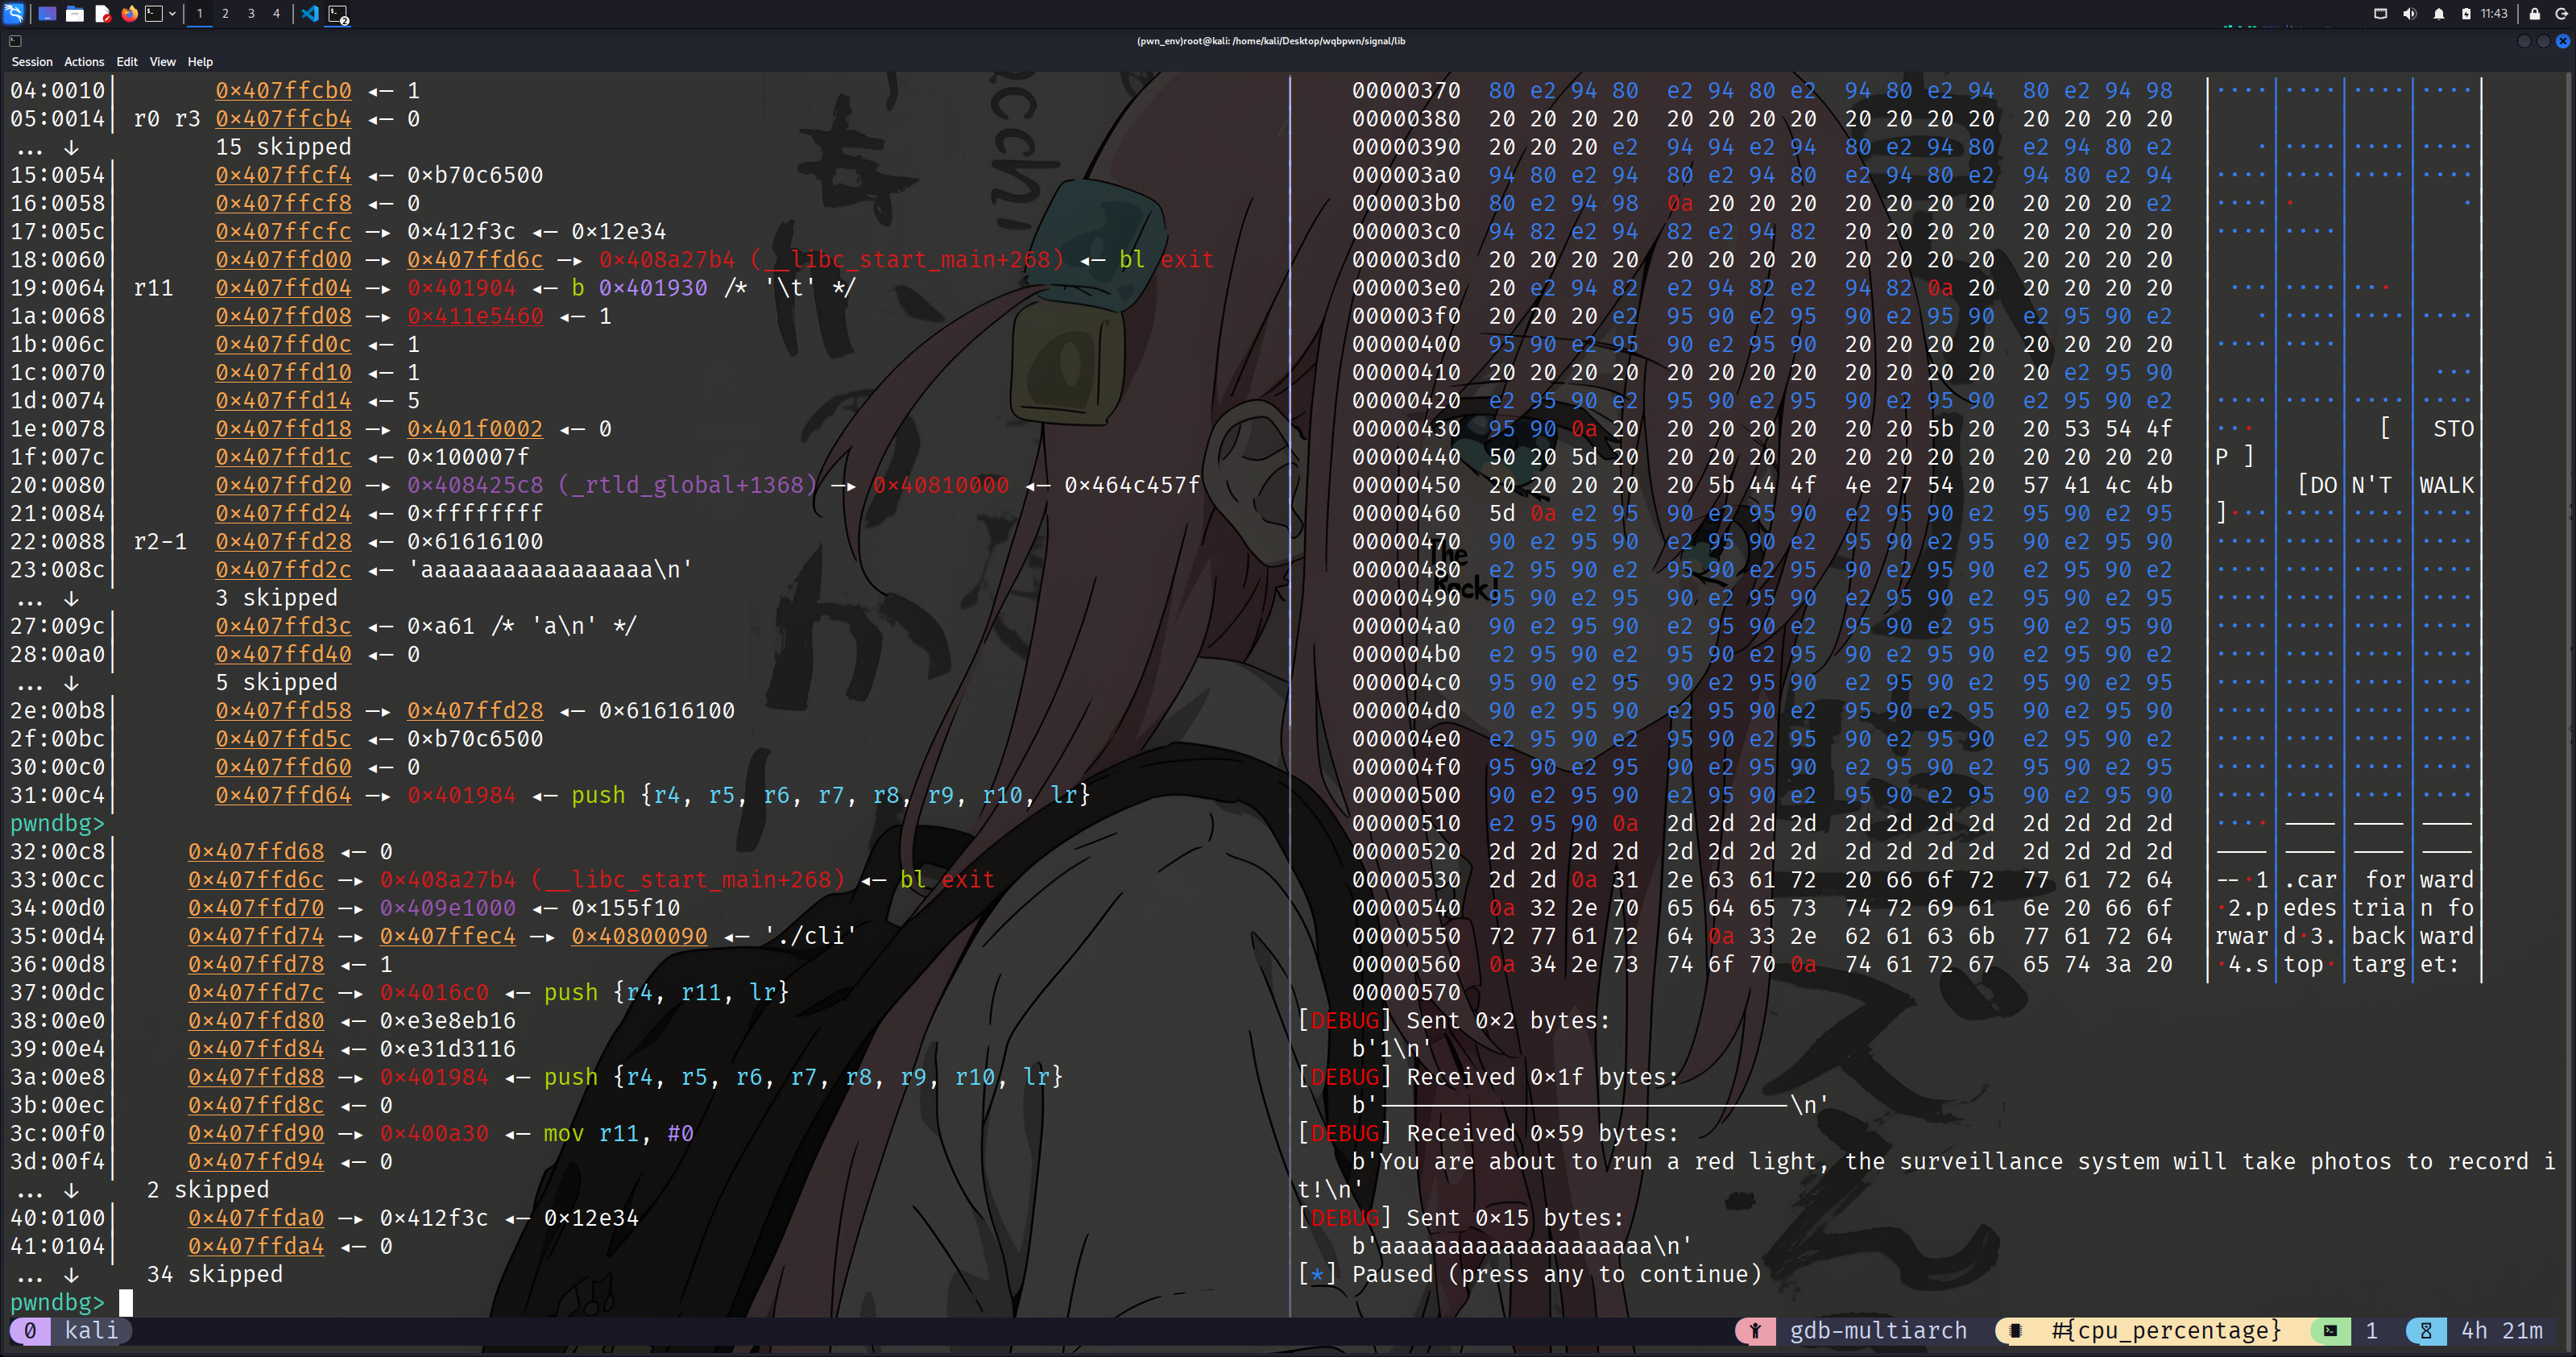
Task: Open the Kali applications menu
Action: tap(14, 14)
